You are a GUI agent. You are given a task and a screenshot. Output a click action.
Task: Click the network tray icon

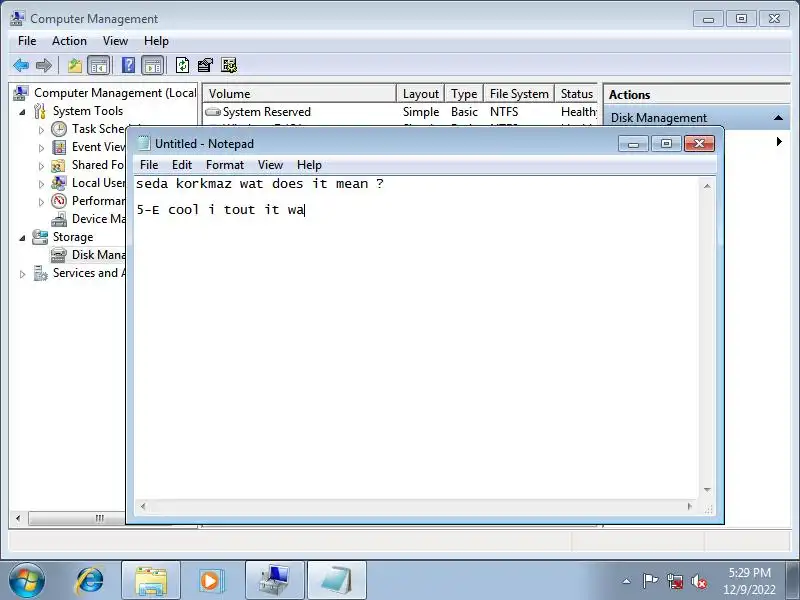[x=675, y=581]
